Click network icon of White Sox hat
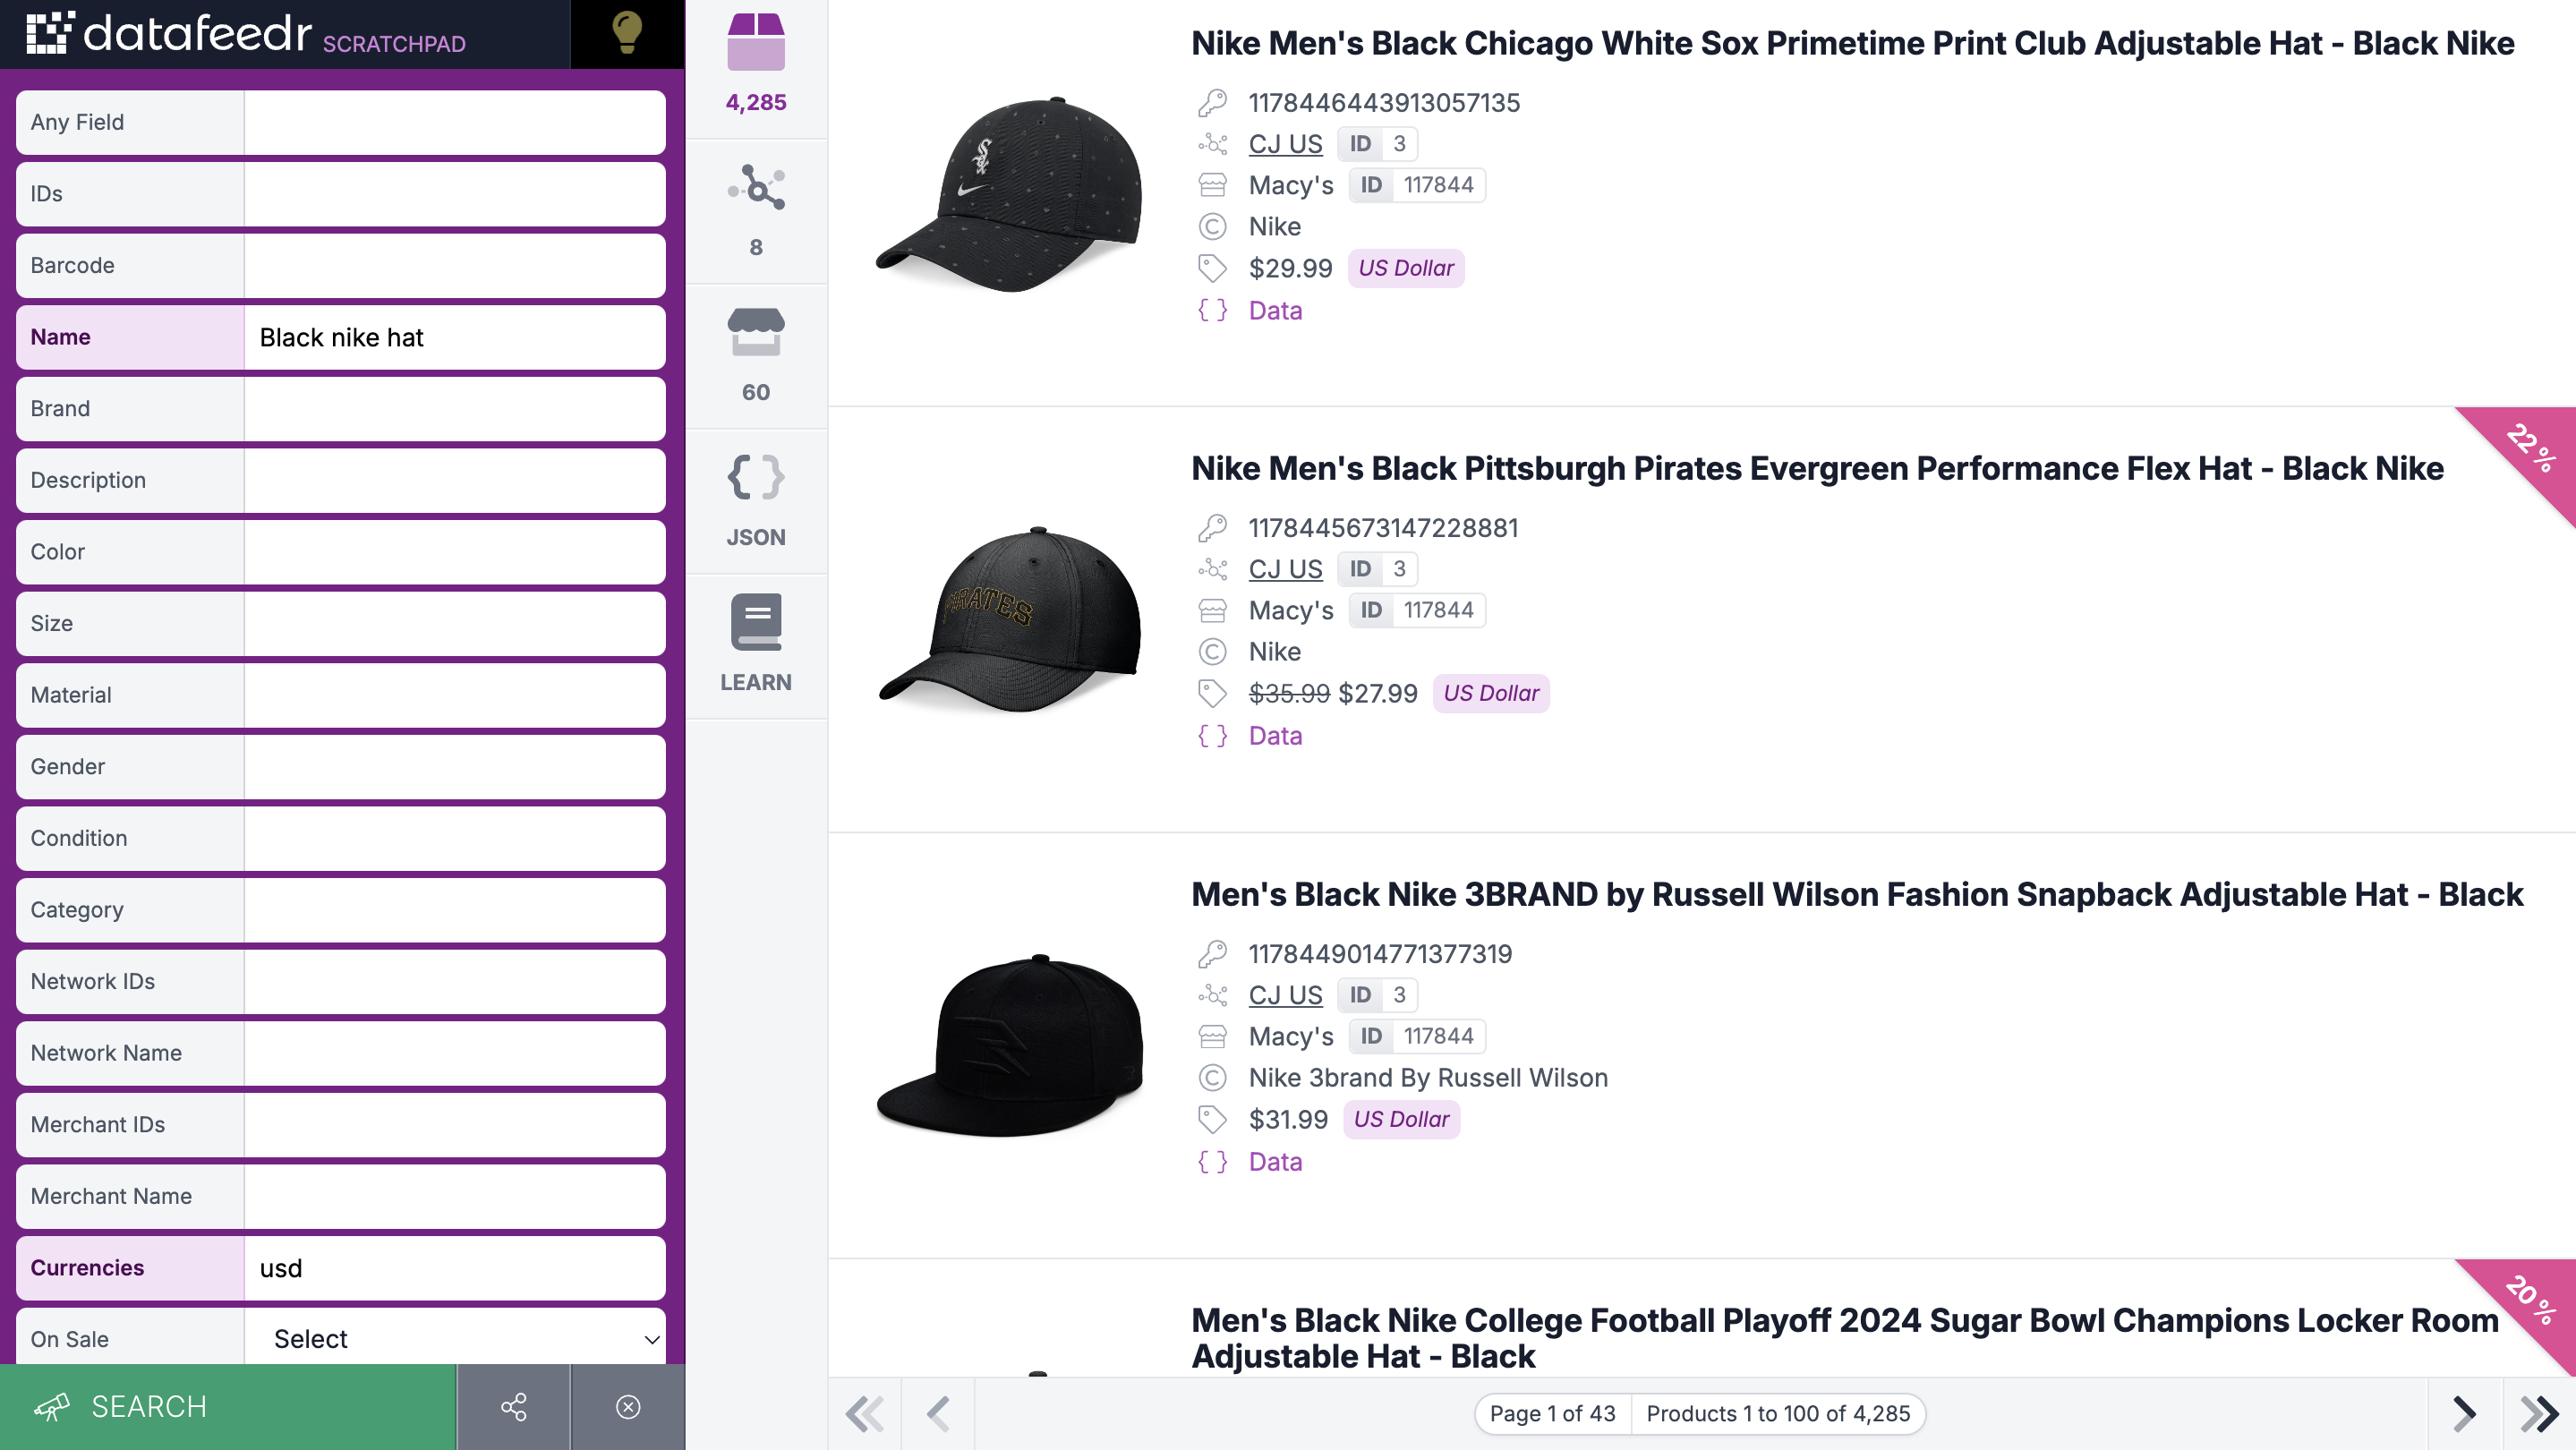The image size is (2576, 1450). [1212, 144]
